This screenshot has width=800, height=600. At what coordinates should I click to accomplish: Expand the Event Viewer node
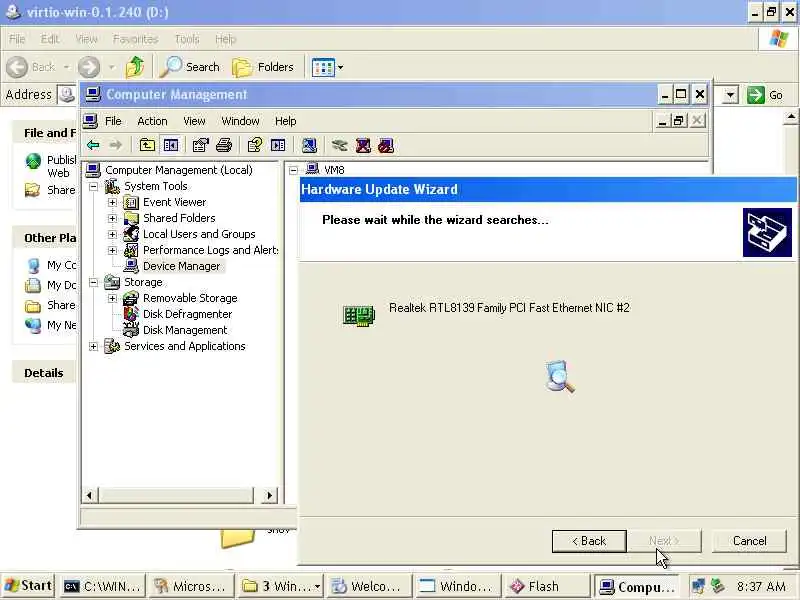point(112,203)
